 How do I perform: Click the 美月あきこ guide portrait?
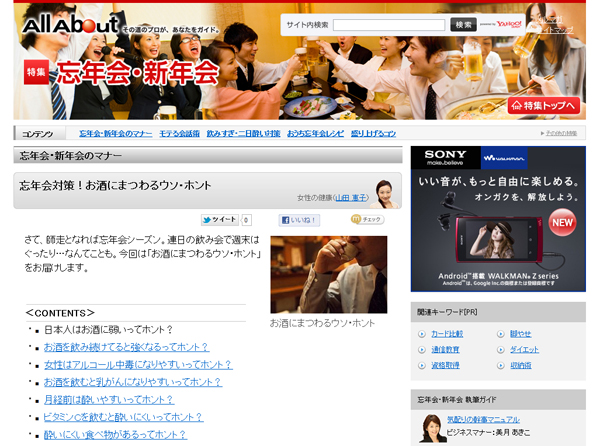coord(433,427)
